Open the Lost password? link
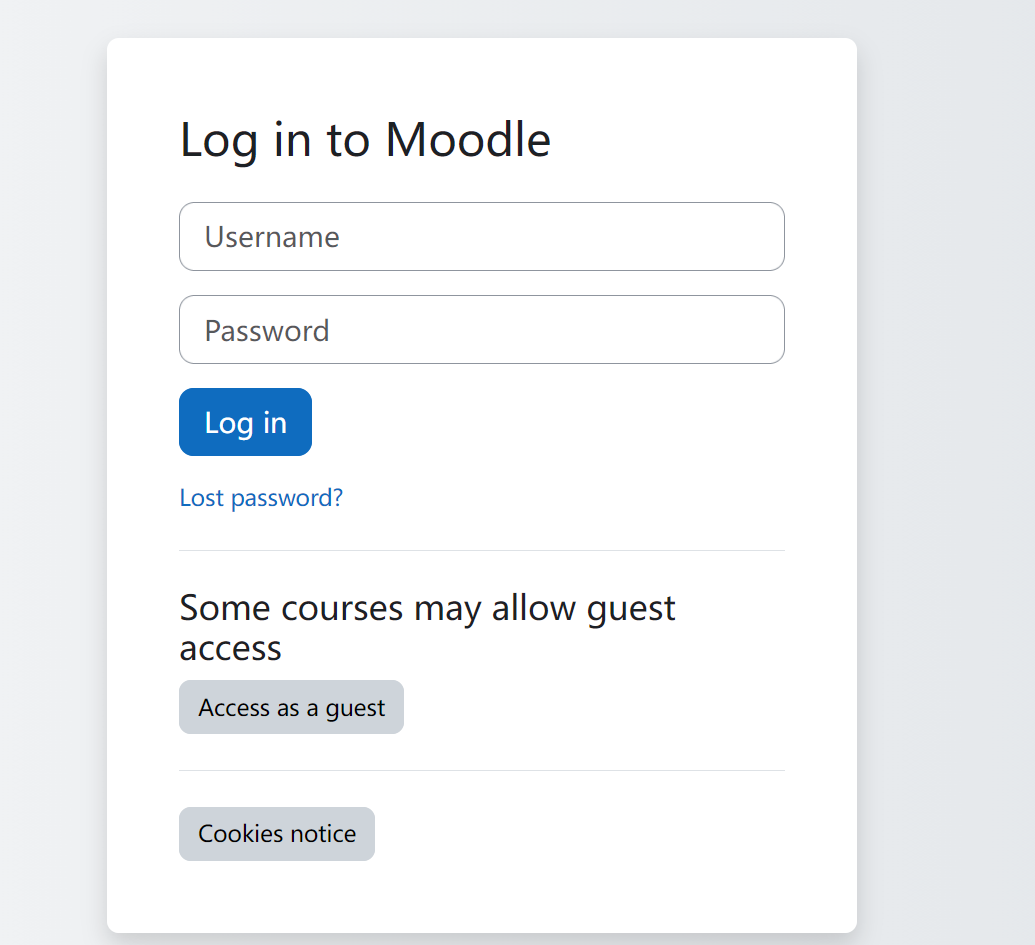 (261, 498)
